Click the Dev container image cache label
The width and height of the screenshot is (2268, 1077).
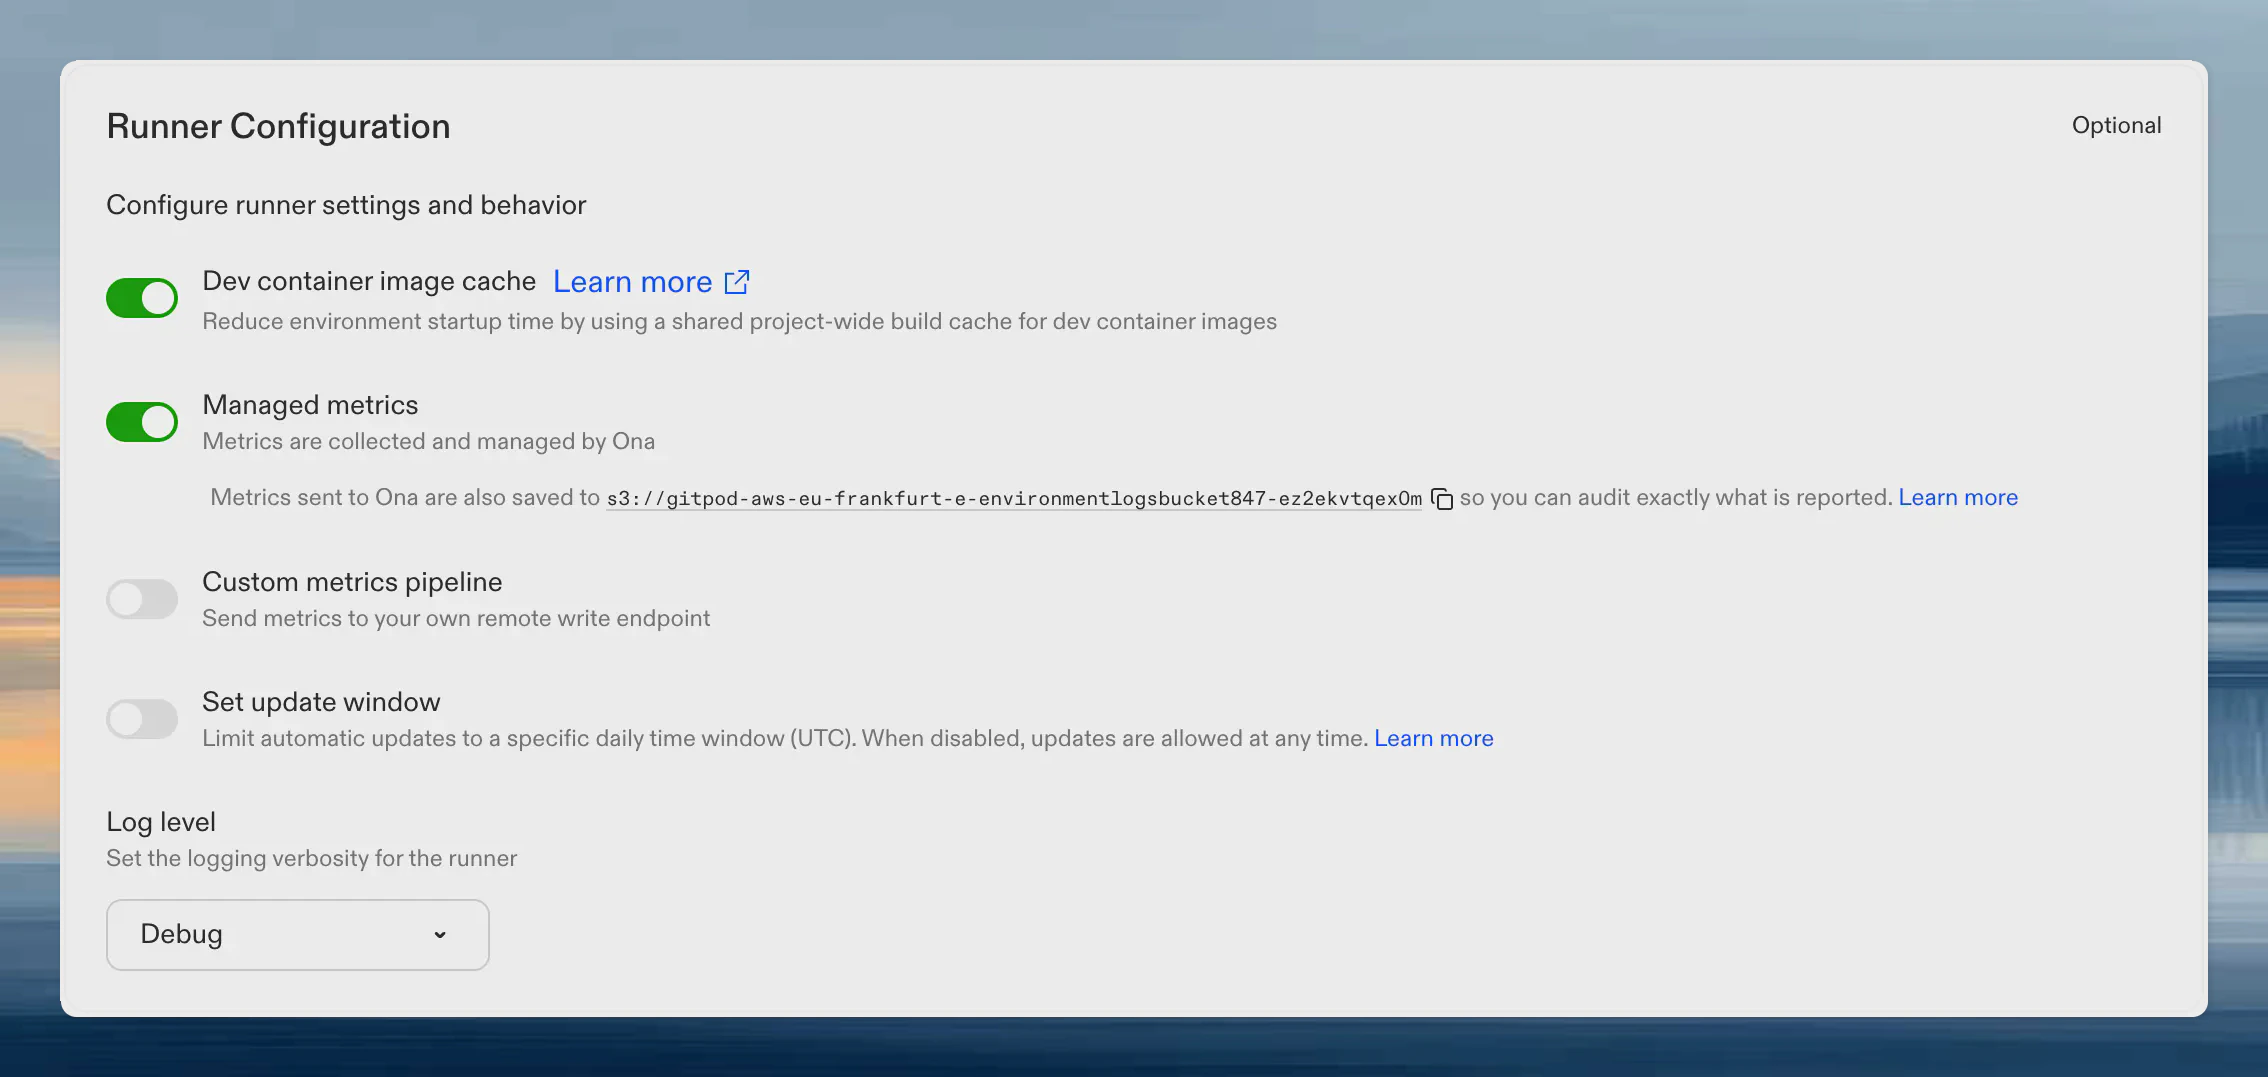[x=369, y=281]
